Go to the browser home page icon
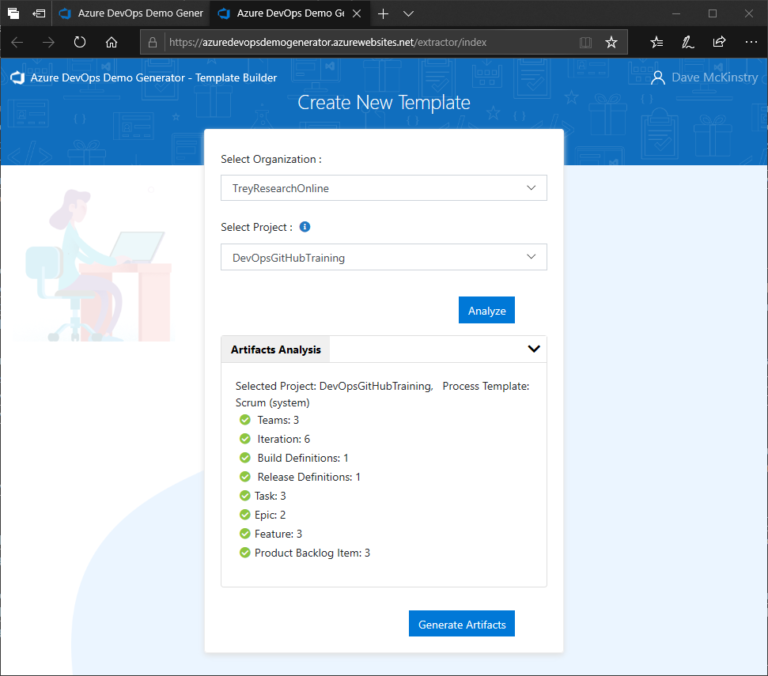Screen dimensions: 768x676 point(112,42)
